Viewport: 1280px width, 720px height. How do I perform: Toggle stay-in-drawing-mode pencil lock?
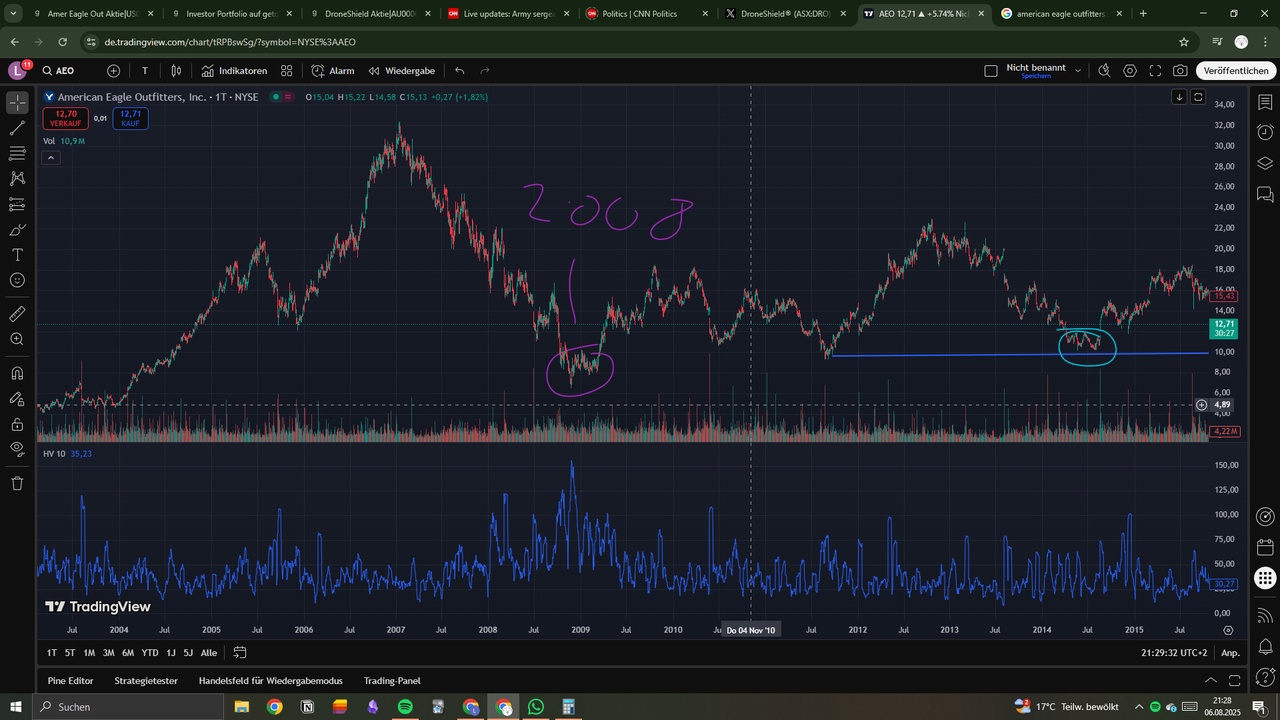[x=17, y=398]
